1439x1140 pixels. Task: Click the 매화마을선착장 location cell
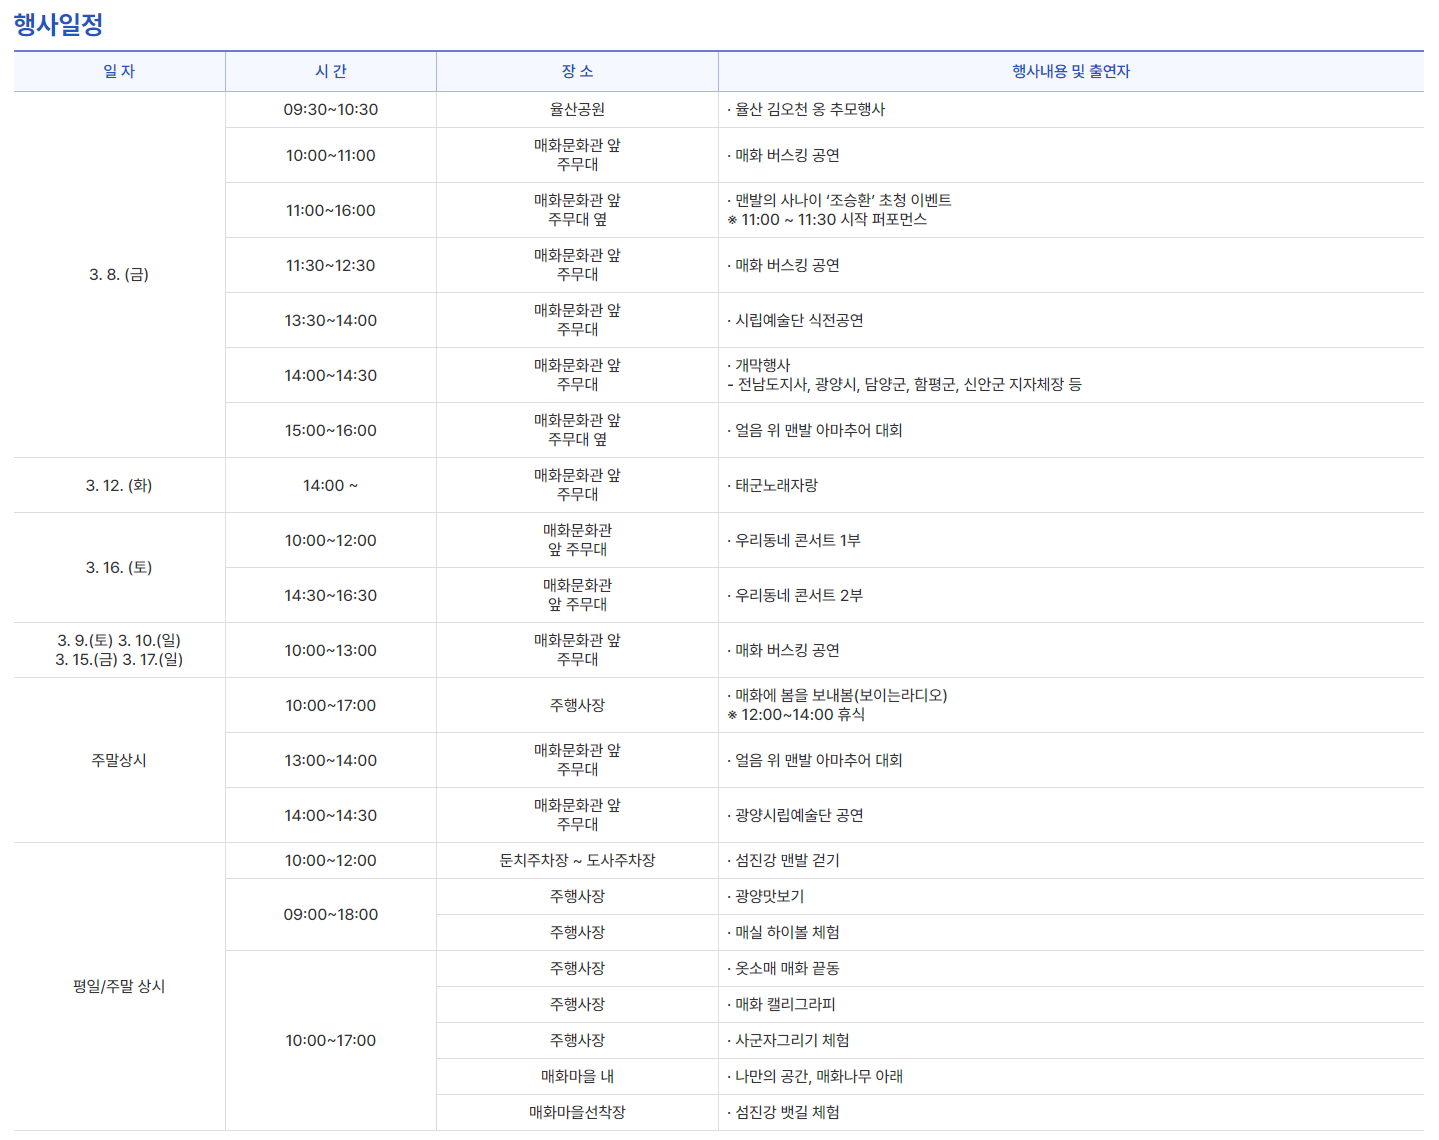(577, 1112)
